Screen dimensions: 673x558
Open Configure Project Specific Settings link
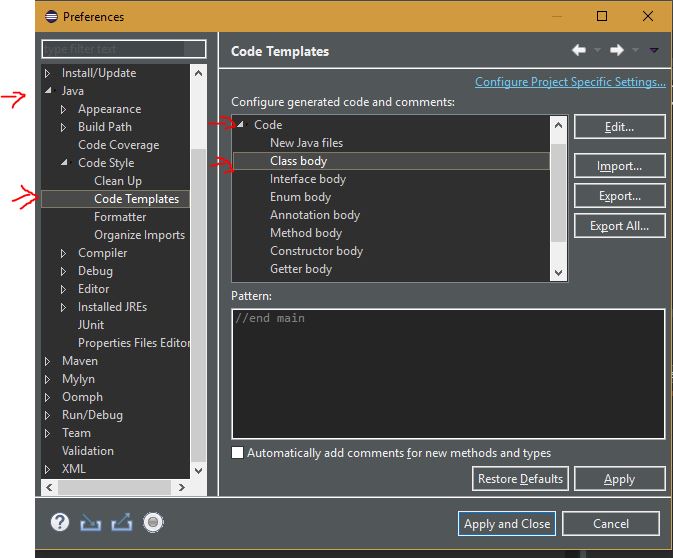pos(570,82)
